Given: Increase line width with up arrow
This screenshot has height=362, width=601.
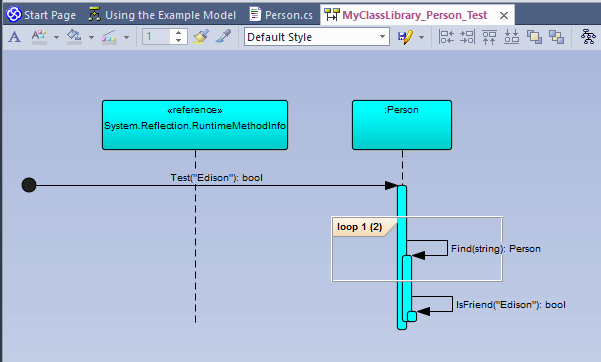Looking at the screenshot, I should pos(179,33).
